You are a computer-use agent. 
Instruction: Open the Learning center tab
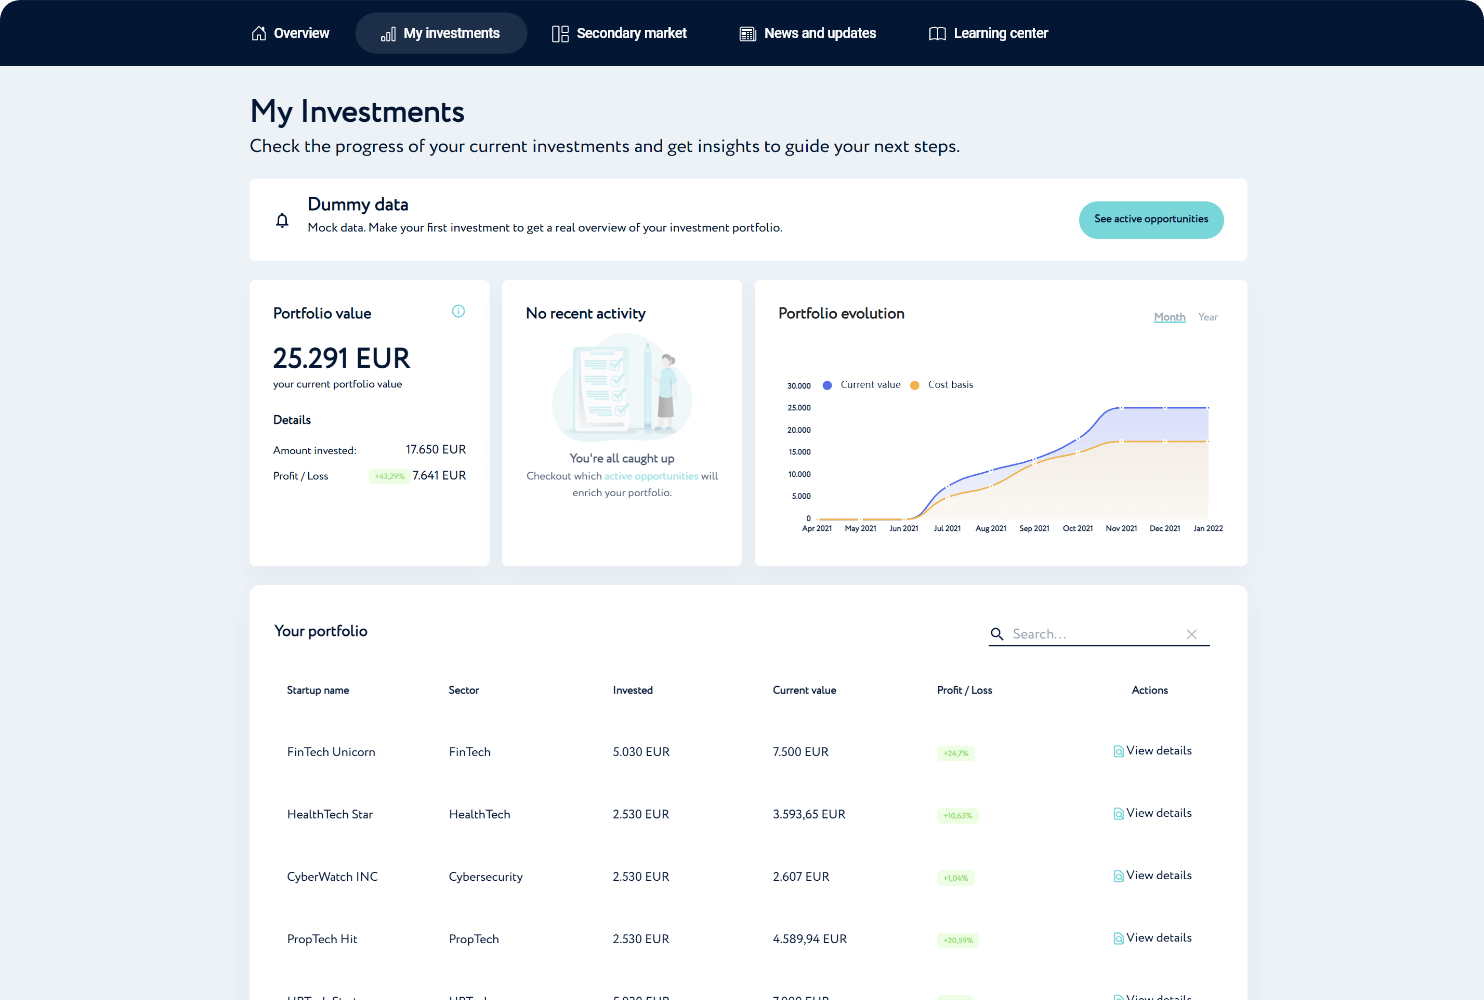point(988,33)
